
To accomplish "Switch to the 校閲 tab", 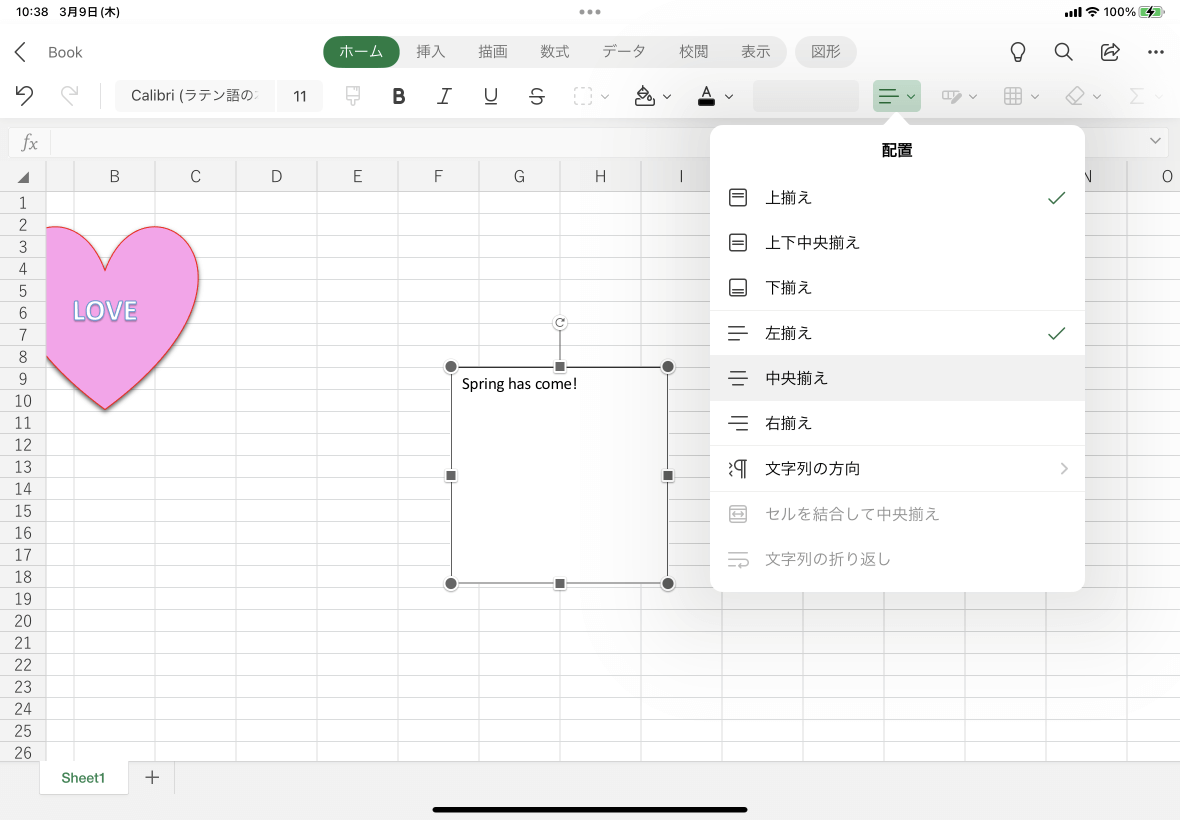I will (x=694, y=52).
